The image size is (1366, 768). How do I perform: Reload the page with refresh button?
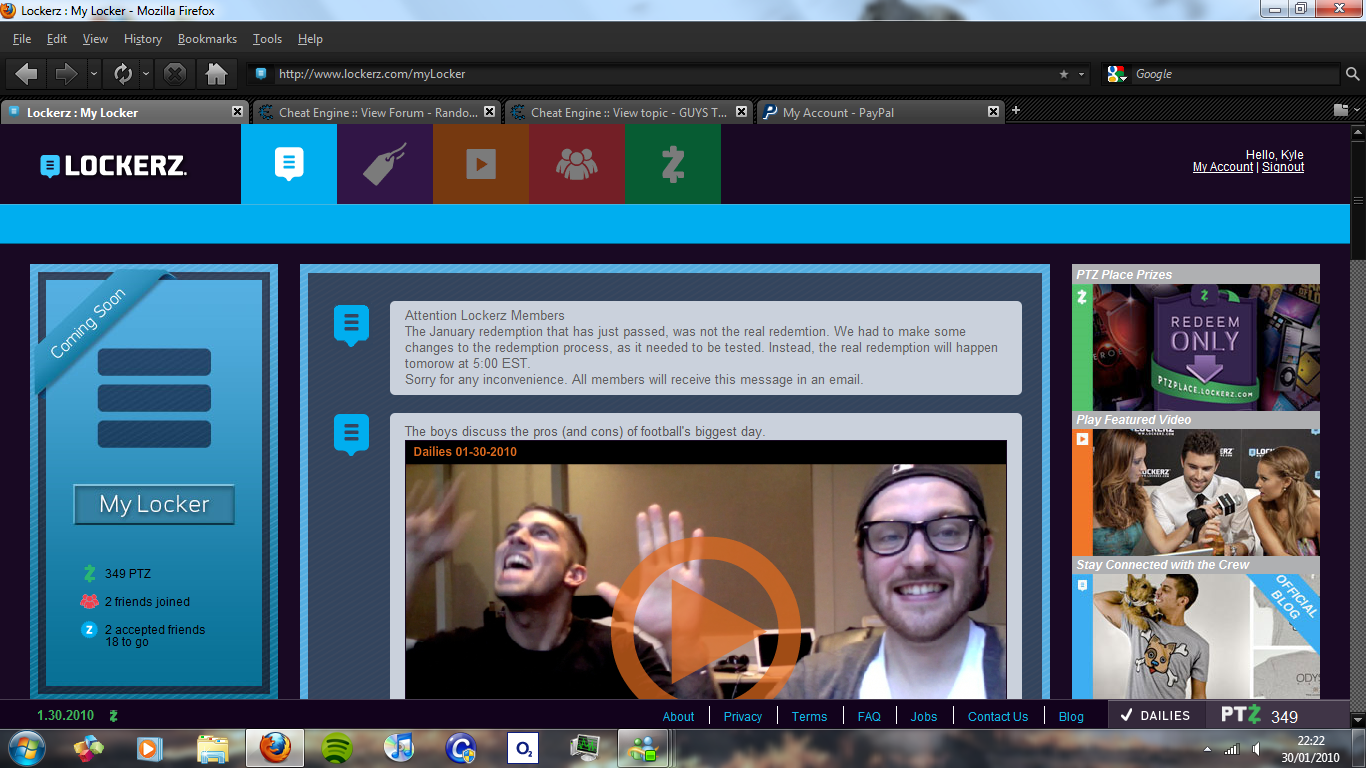coord(123,73)
